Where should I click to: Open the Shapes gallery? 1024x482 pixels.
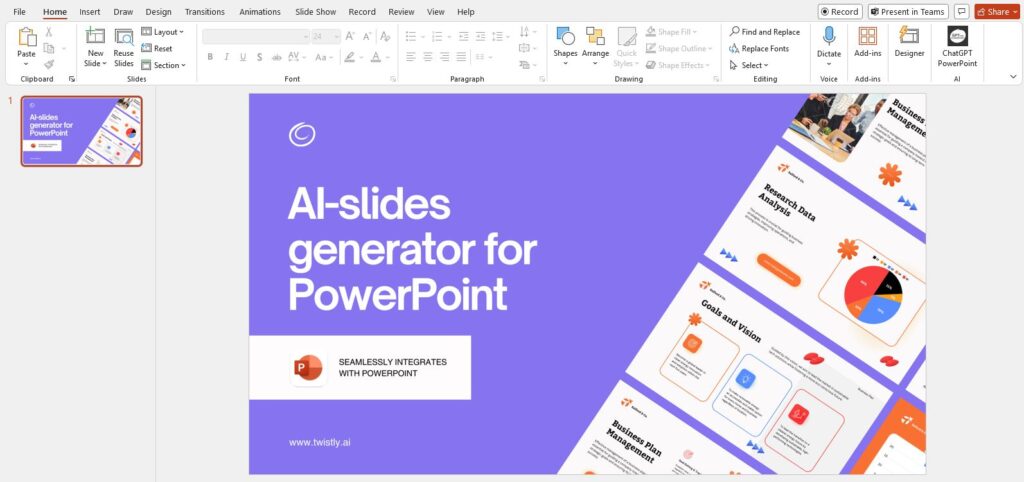point(565,46)
